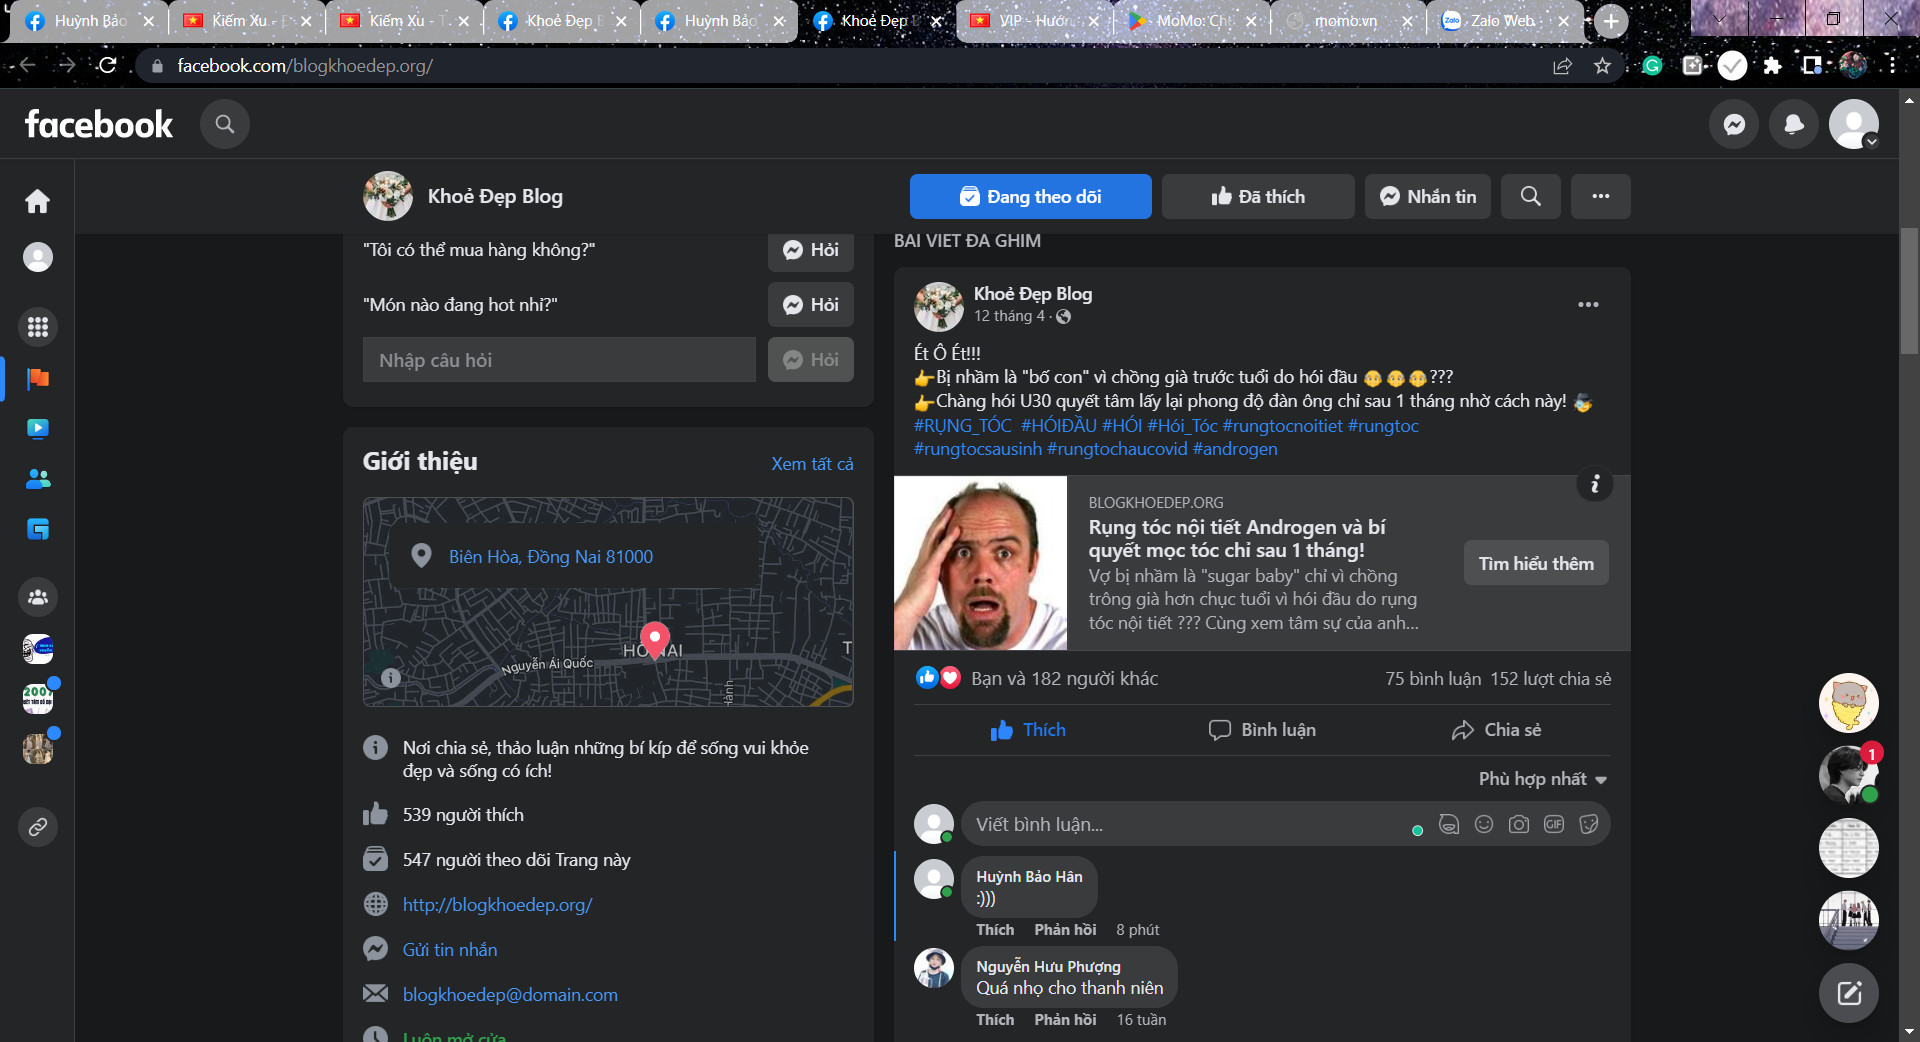Switch to VIP - Hướng browser tab
Viewport: 1920px width, 1042px height.
1035,21
